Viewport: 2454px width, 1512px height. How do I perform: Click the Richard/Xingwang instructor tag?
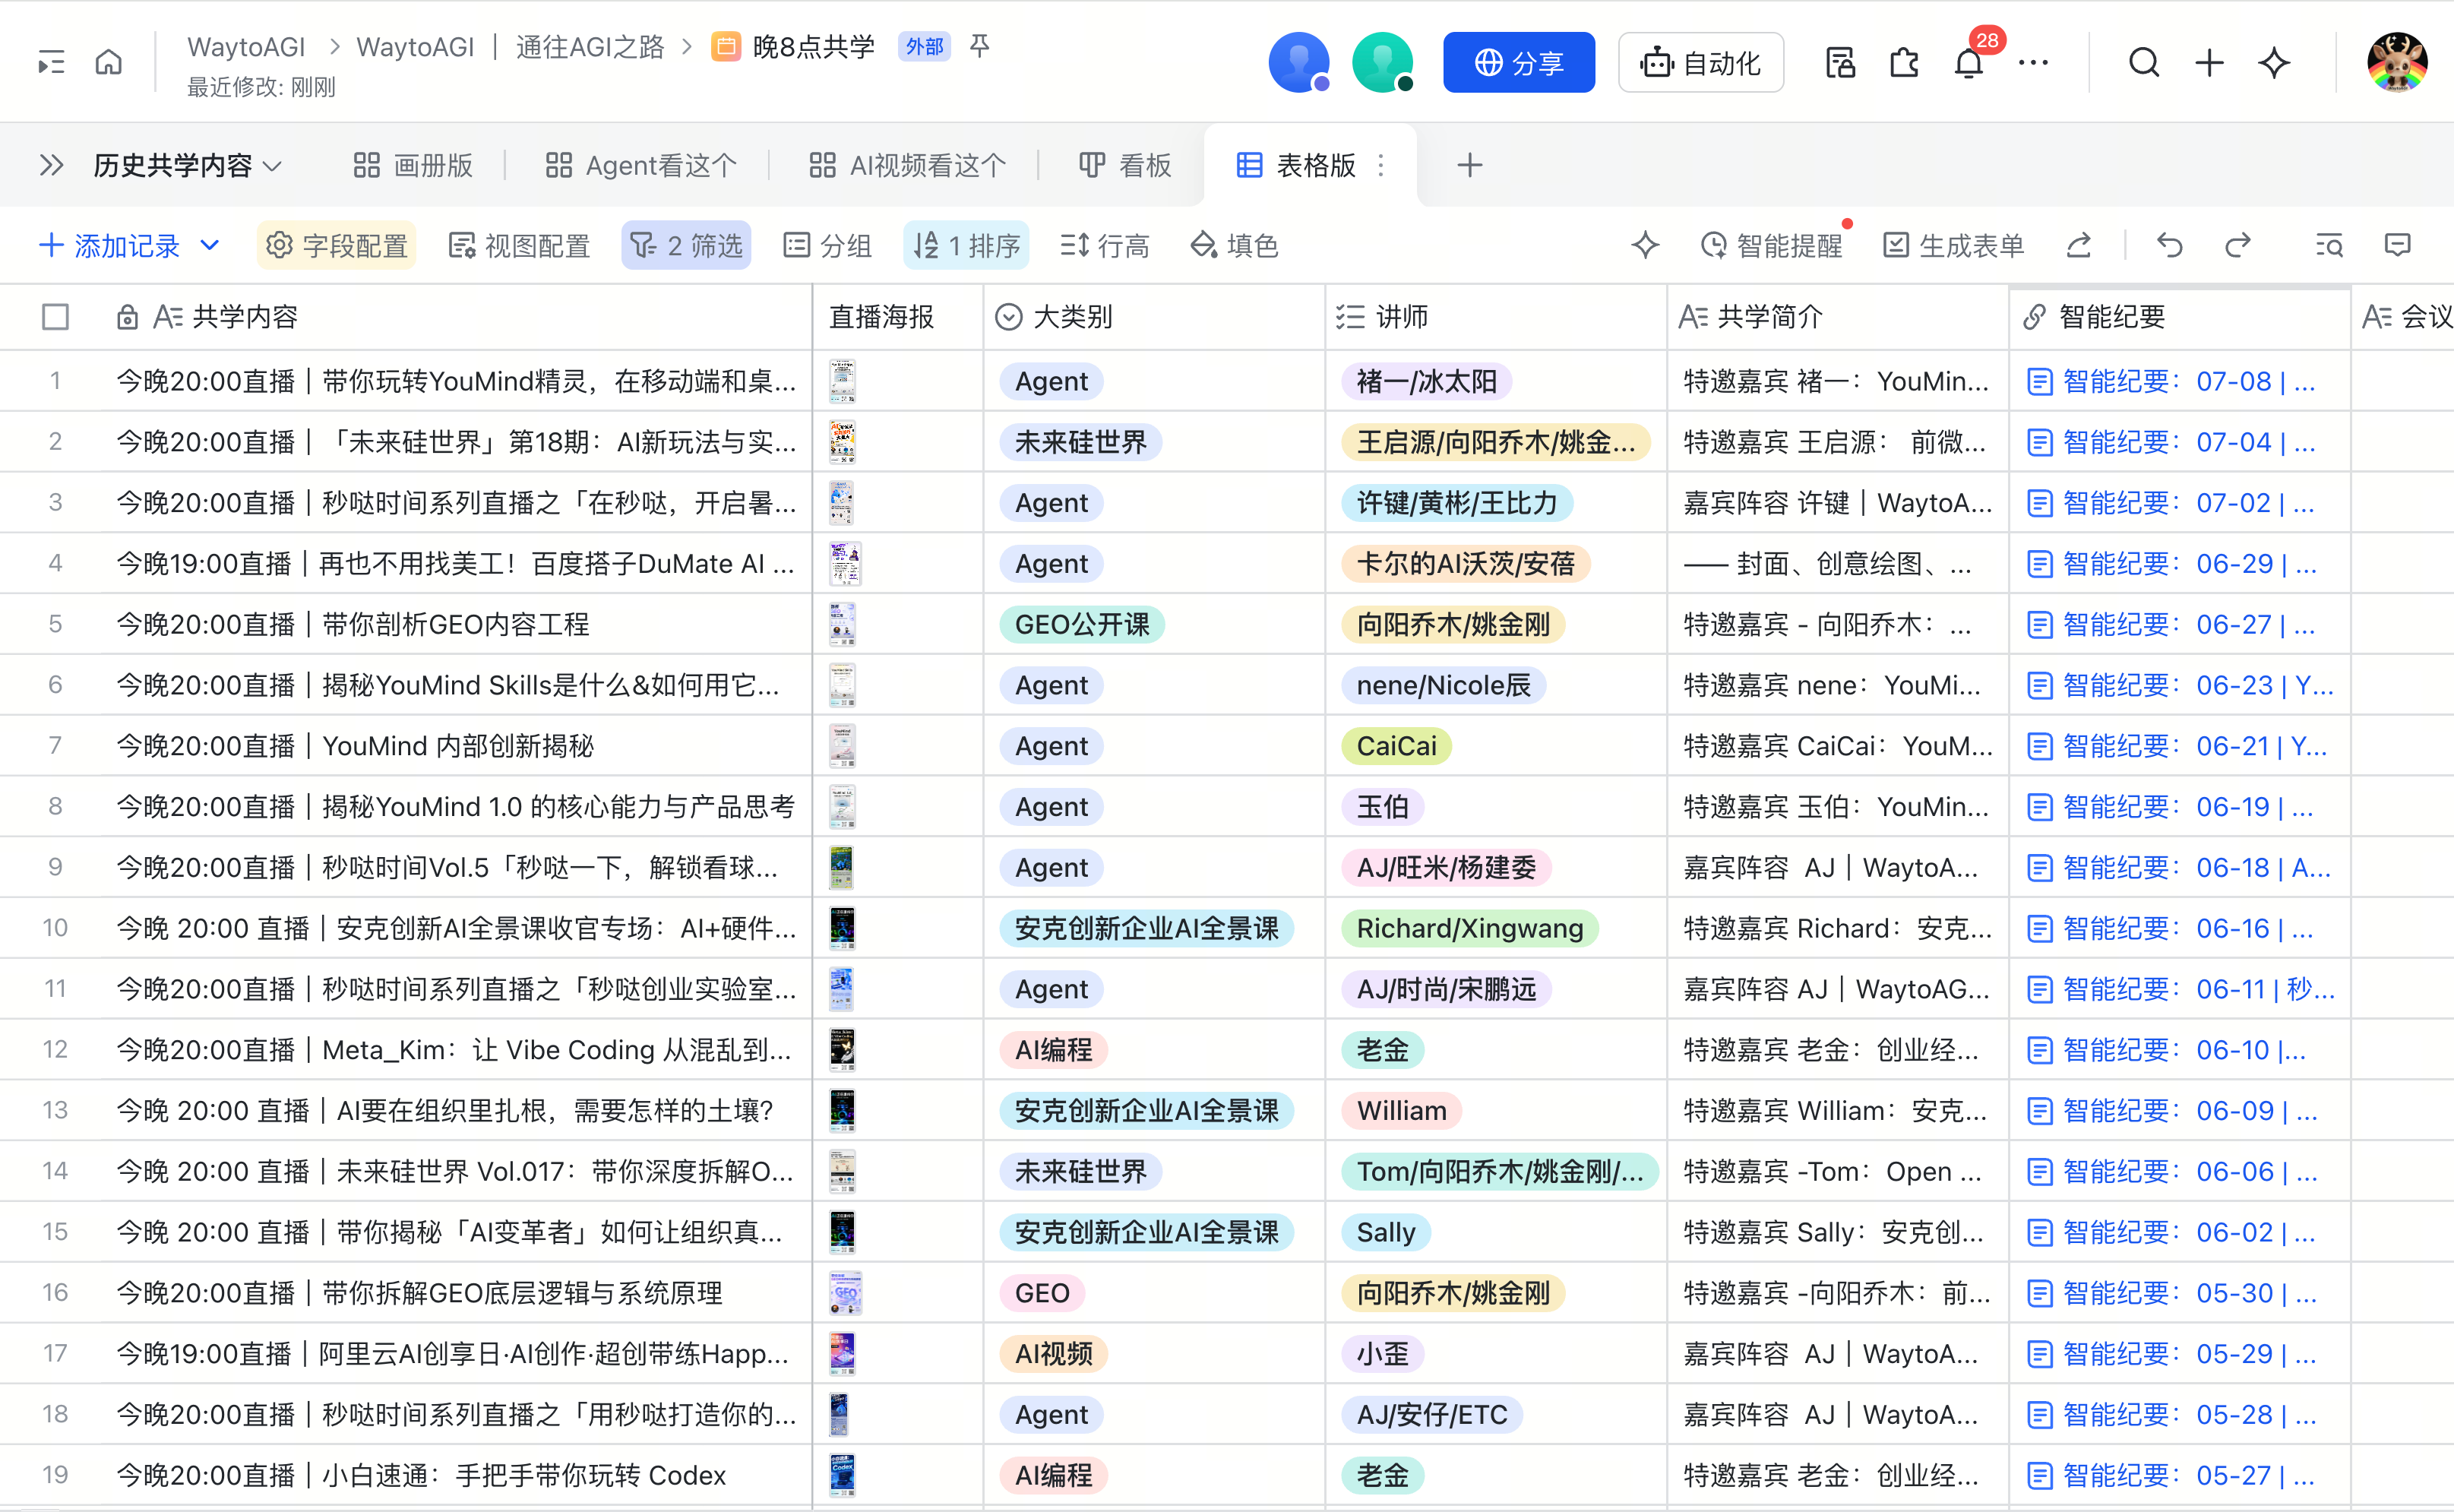tap(1469, 928)
